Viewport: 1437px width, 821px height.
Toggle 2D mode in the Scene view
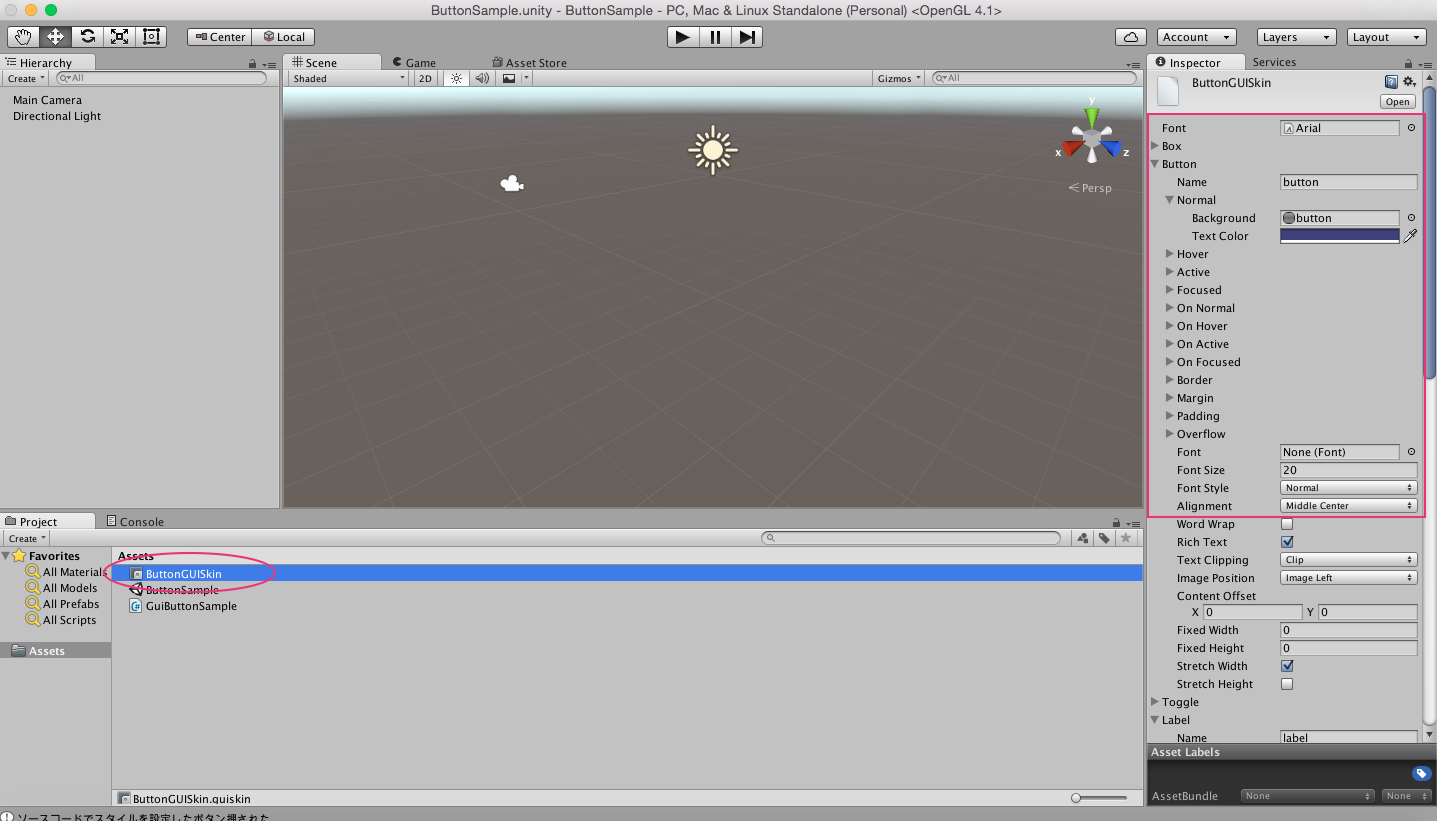[x=424, y=78]
